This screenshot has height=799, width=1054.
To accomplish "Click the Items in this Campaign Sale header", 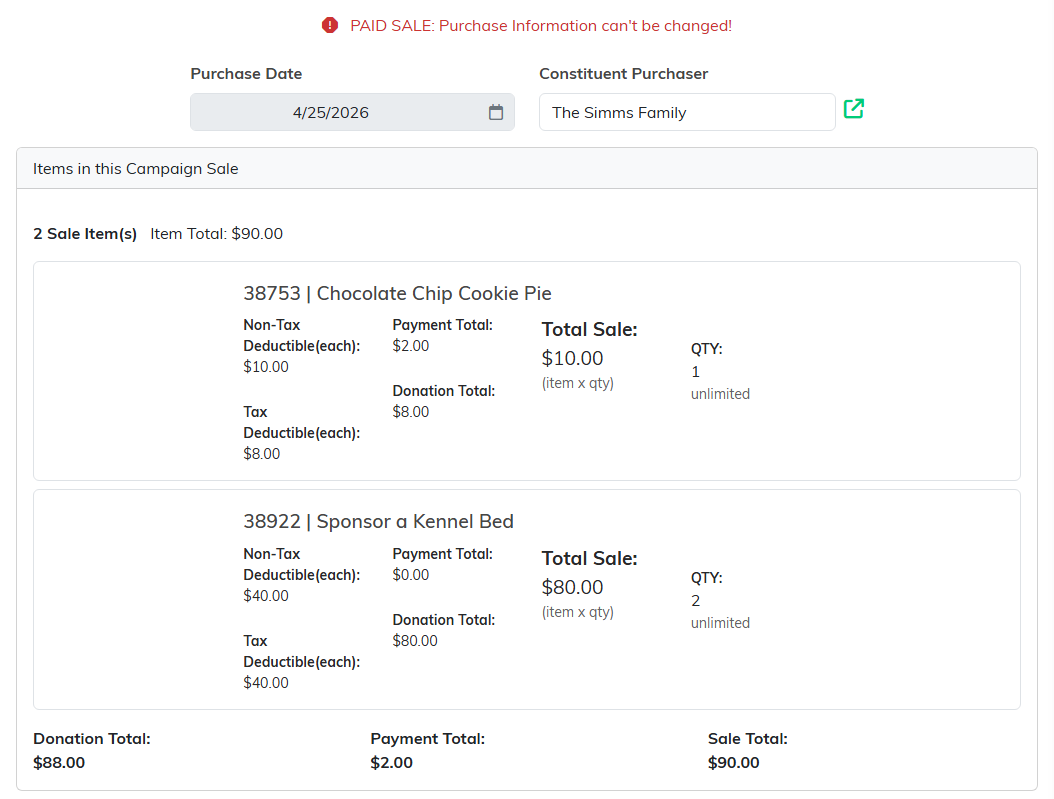I will pyautogui.click(x=527, y=169).
